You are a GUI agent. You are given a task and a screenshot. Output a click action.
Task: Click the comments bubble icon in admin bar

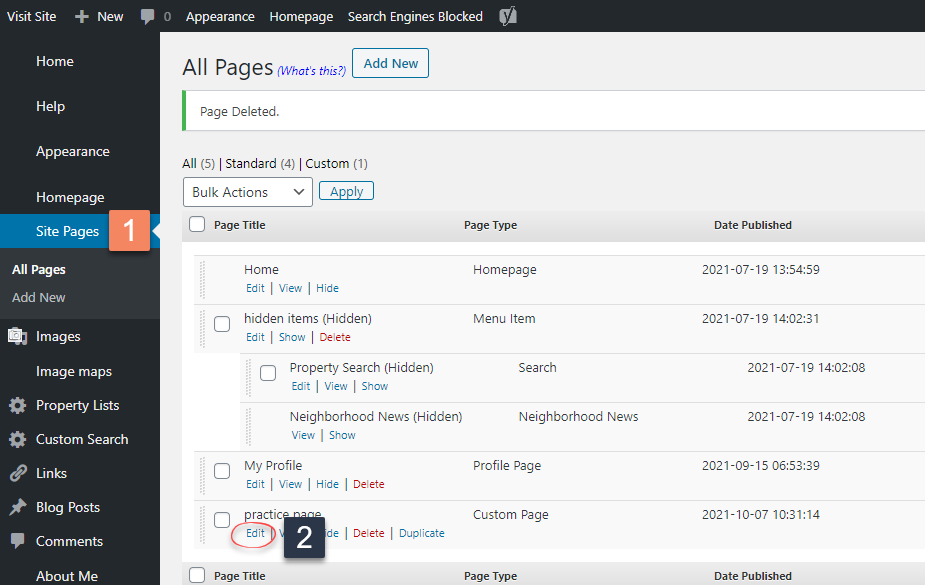coord(148,16)
